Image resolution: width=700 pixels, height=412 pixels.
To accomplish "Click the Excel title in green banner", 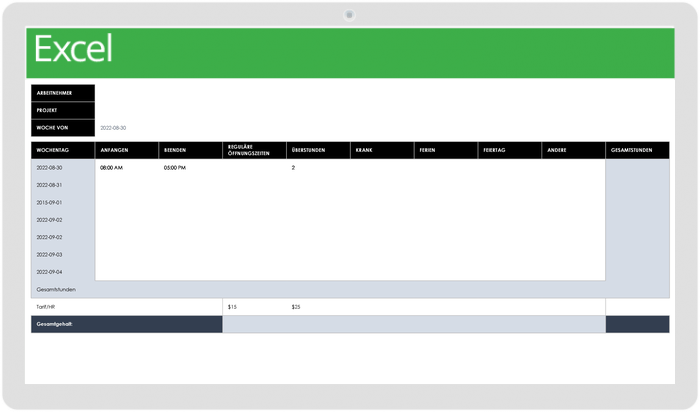I will click(73, 49).
